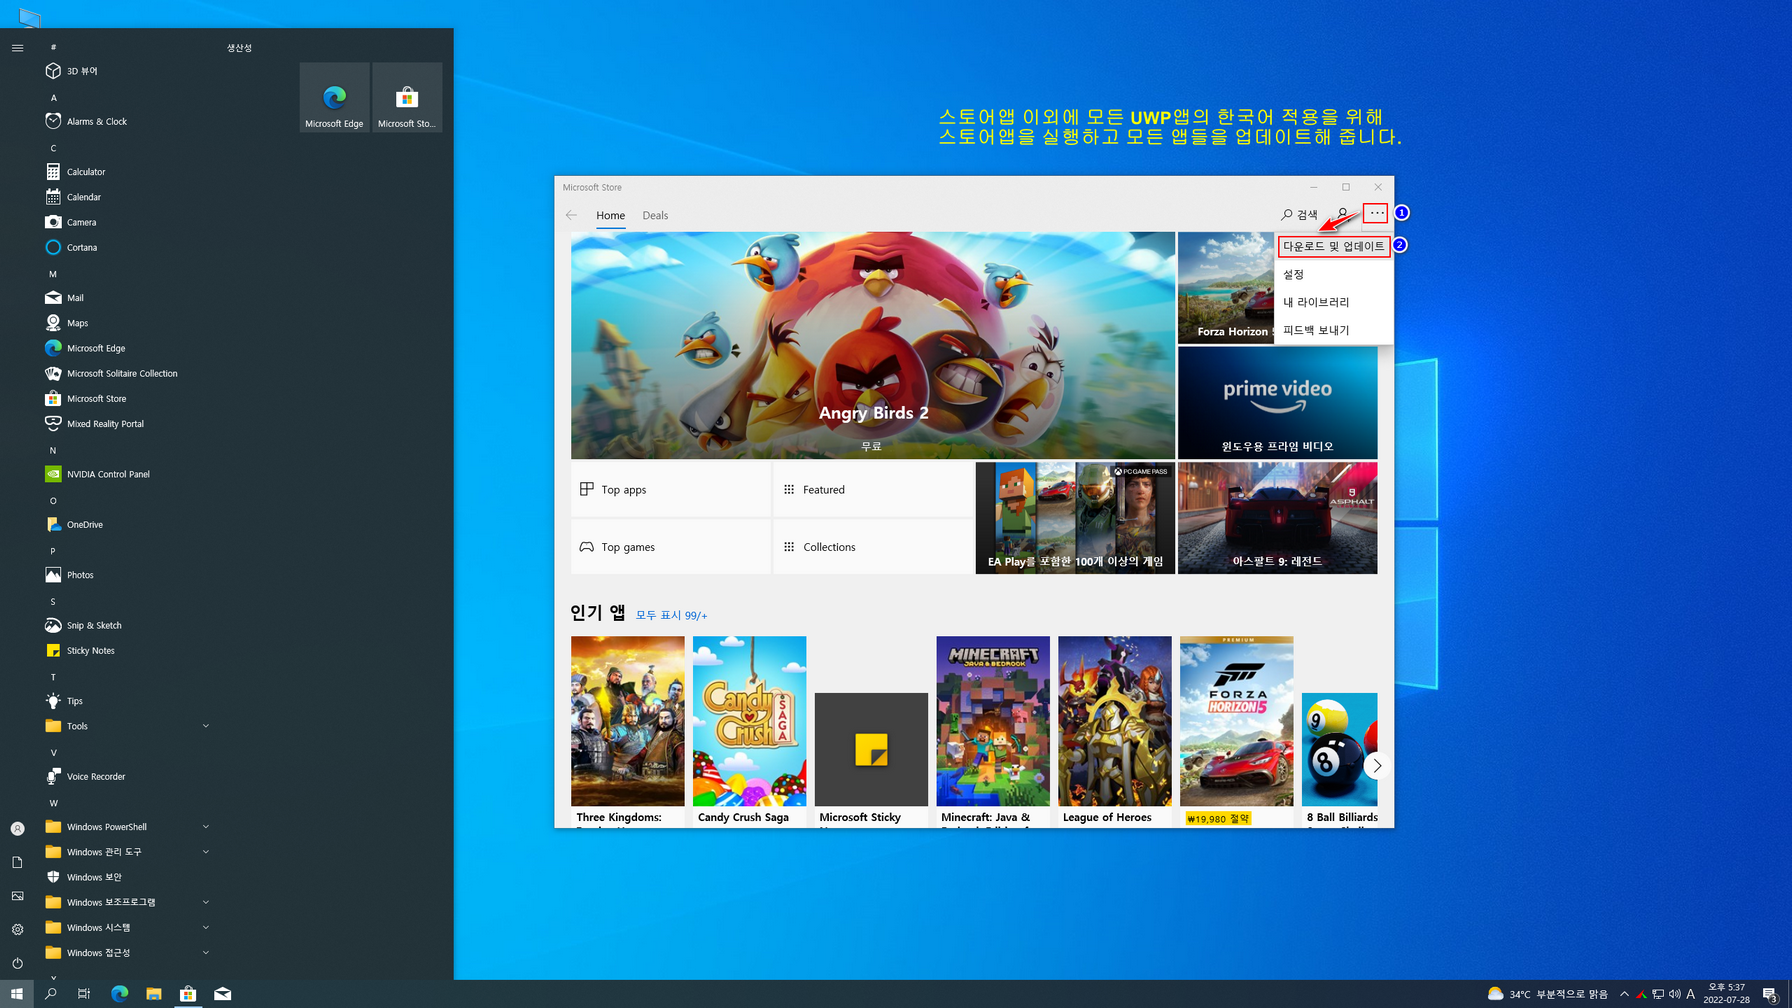Launch Alarms & Clock from Start menu
Screen dimensions: 1792x1008
[125, 121]
